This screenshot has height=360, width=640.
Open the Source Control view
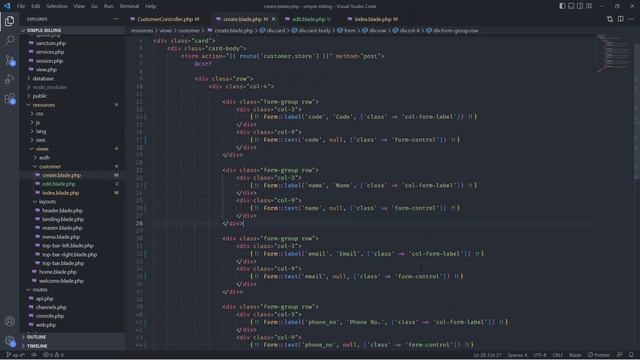[x=9, y=60]
